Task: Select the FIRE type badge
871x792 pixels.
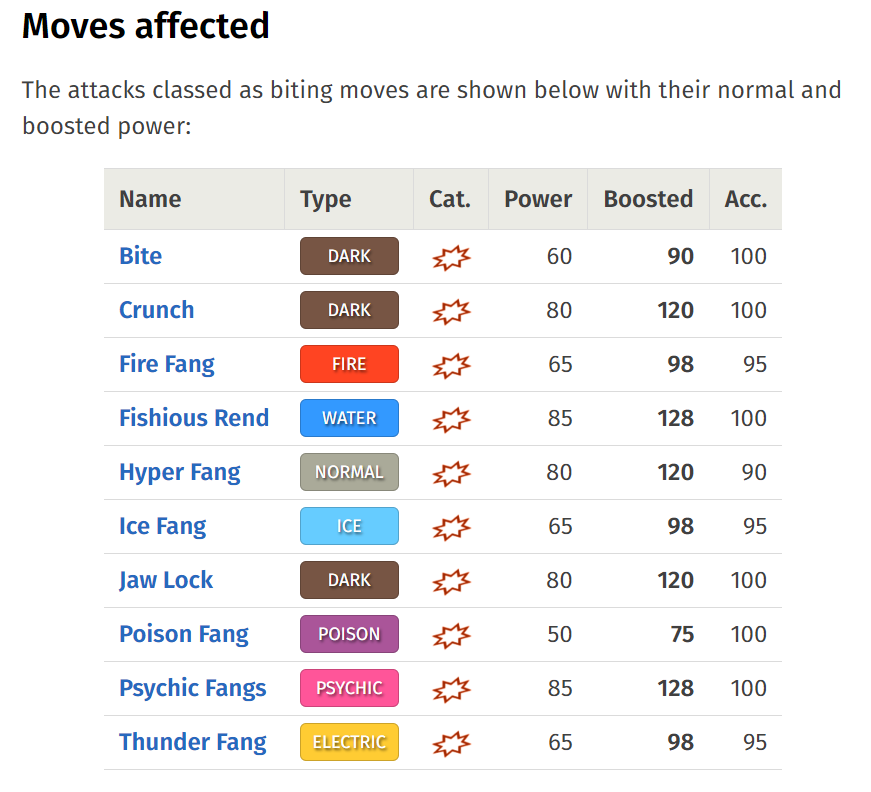Action: click(349, 364)
